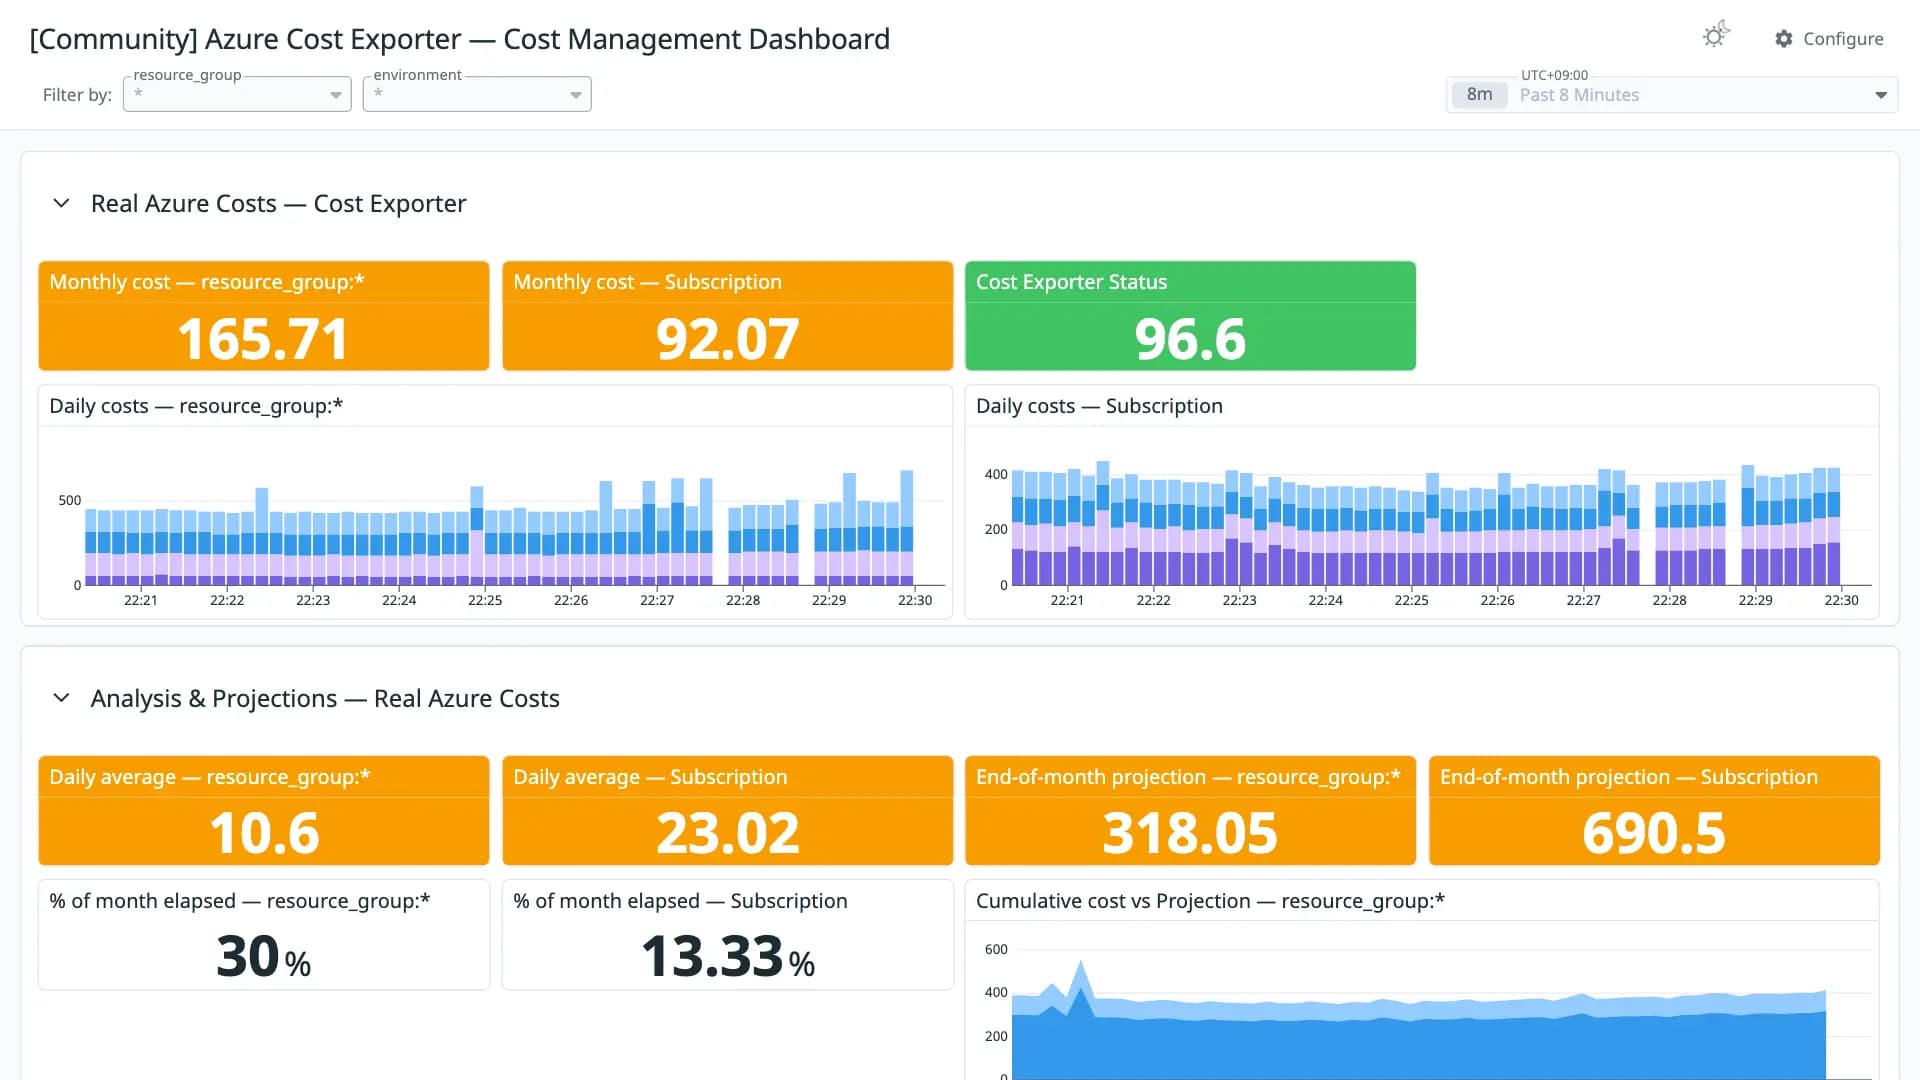Viewport: 1920px width, 1080px height.
Task: Click the Configure gear icon
Action: [1784, 39]
